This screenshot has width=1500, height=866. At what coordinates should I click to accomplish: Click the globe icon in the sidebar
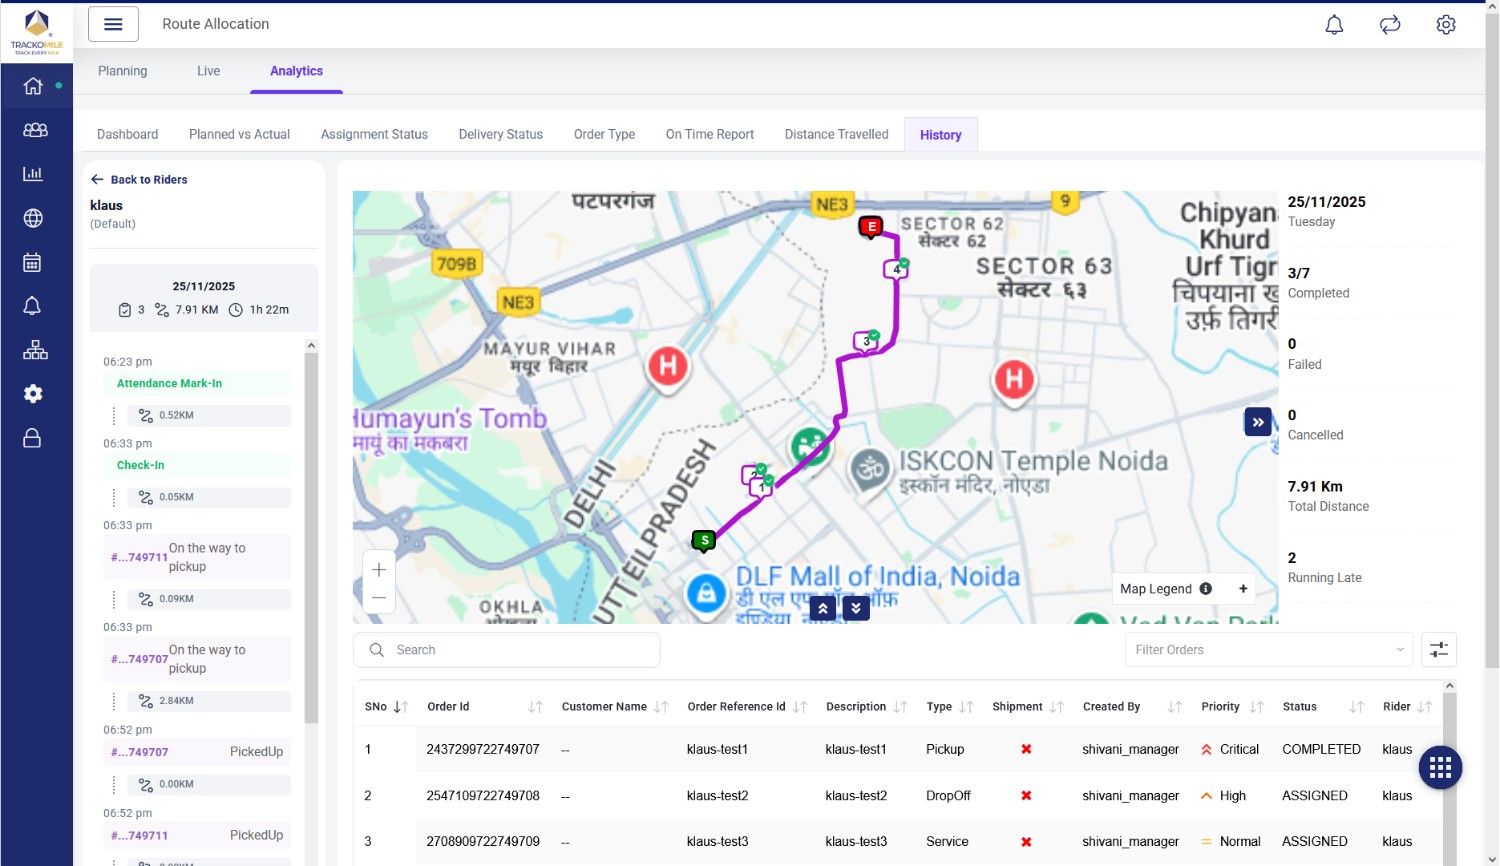point(34,217)
